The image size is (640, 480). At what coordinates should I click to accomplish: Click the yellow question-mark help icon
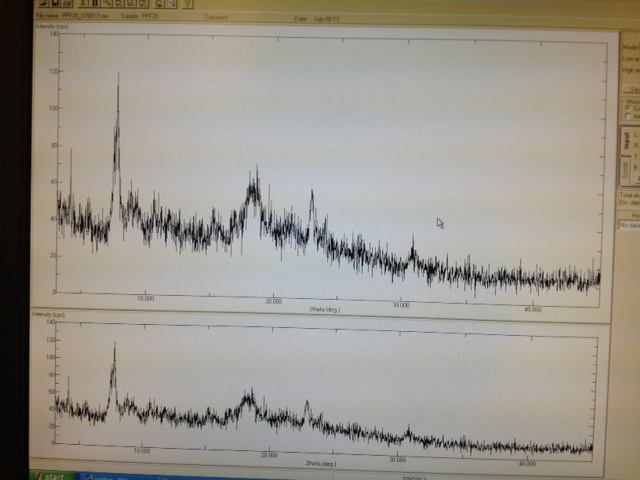[188, 4]
